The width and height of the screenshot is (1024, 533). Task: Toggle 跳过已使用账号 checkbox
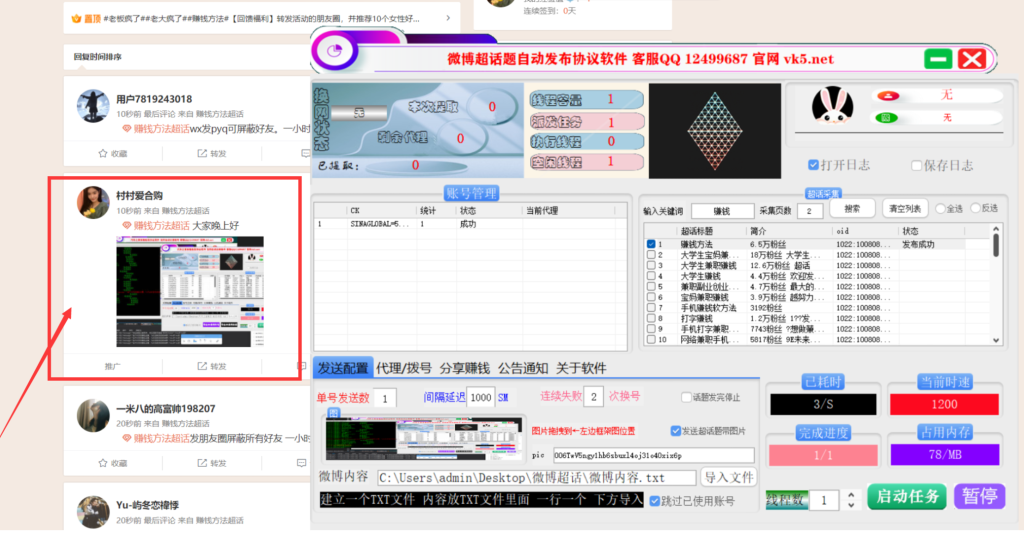(653, 501)
